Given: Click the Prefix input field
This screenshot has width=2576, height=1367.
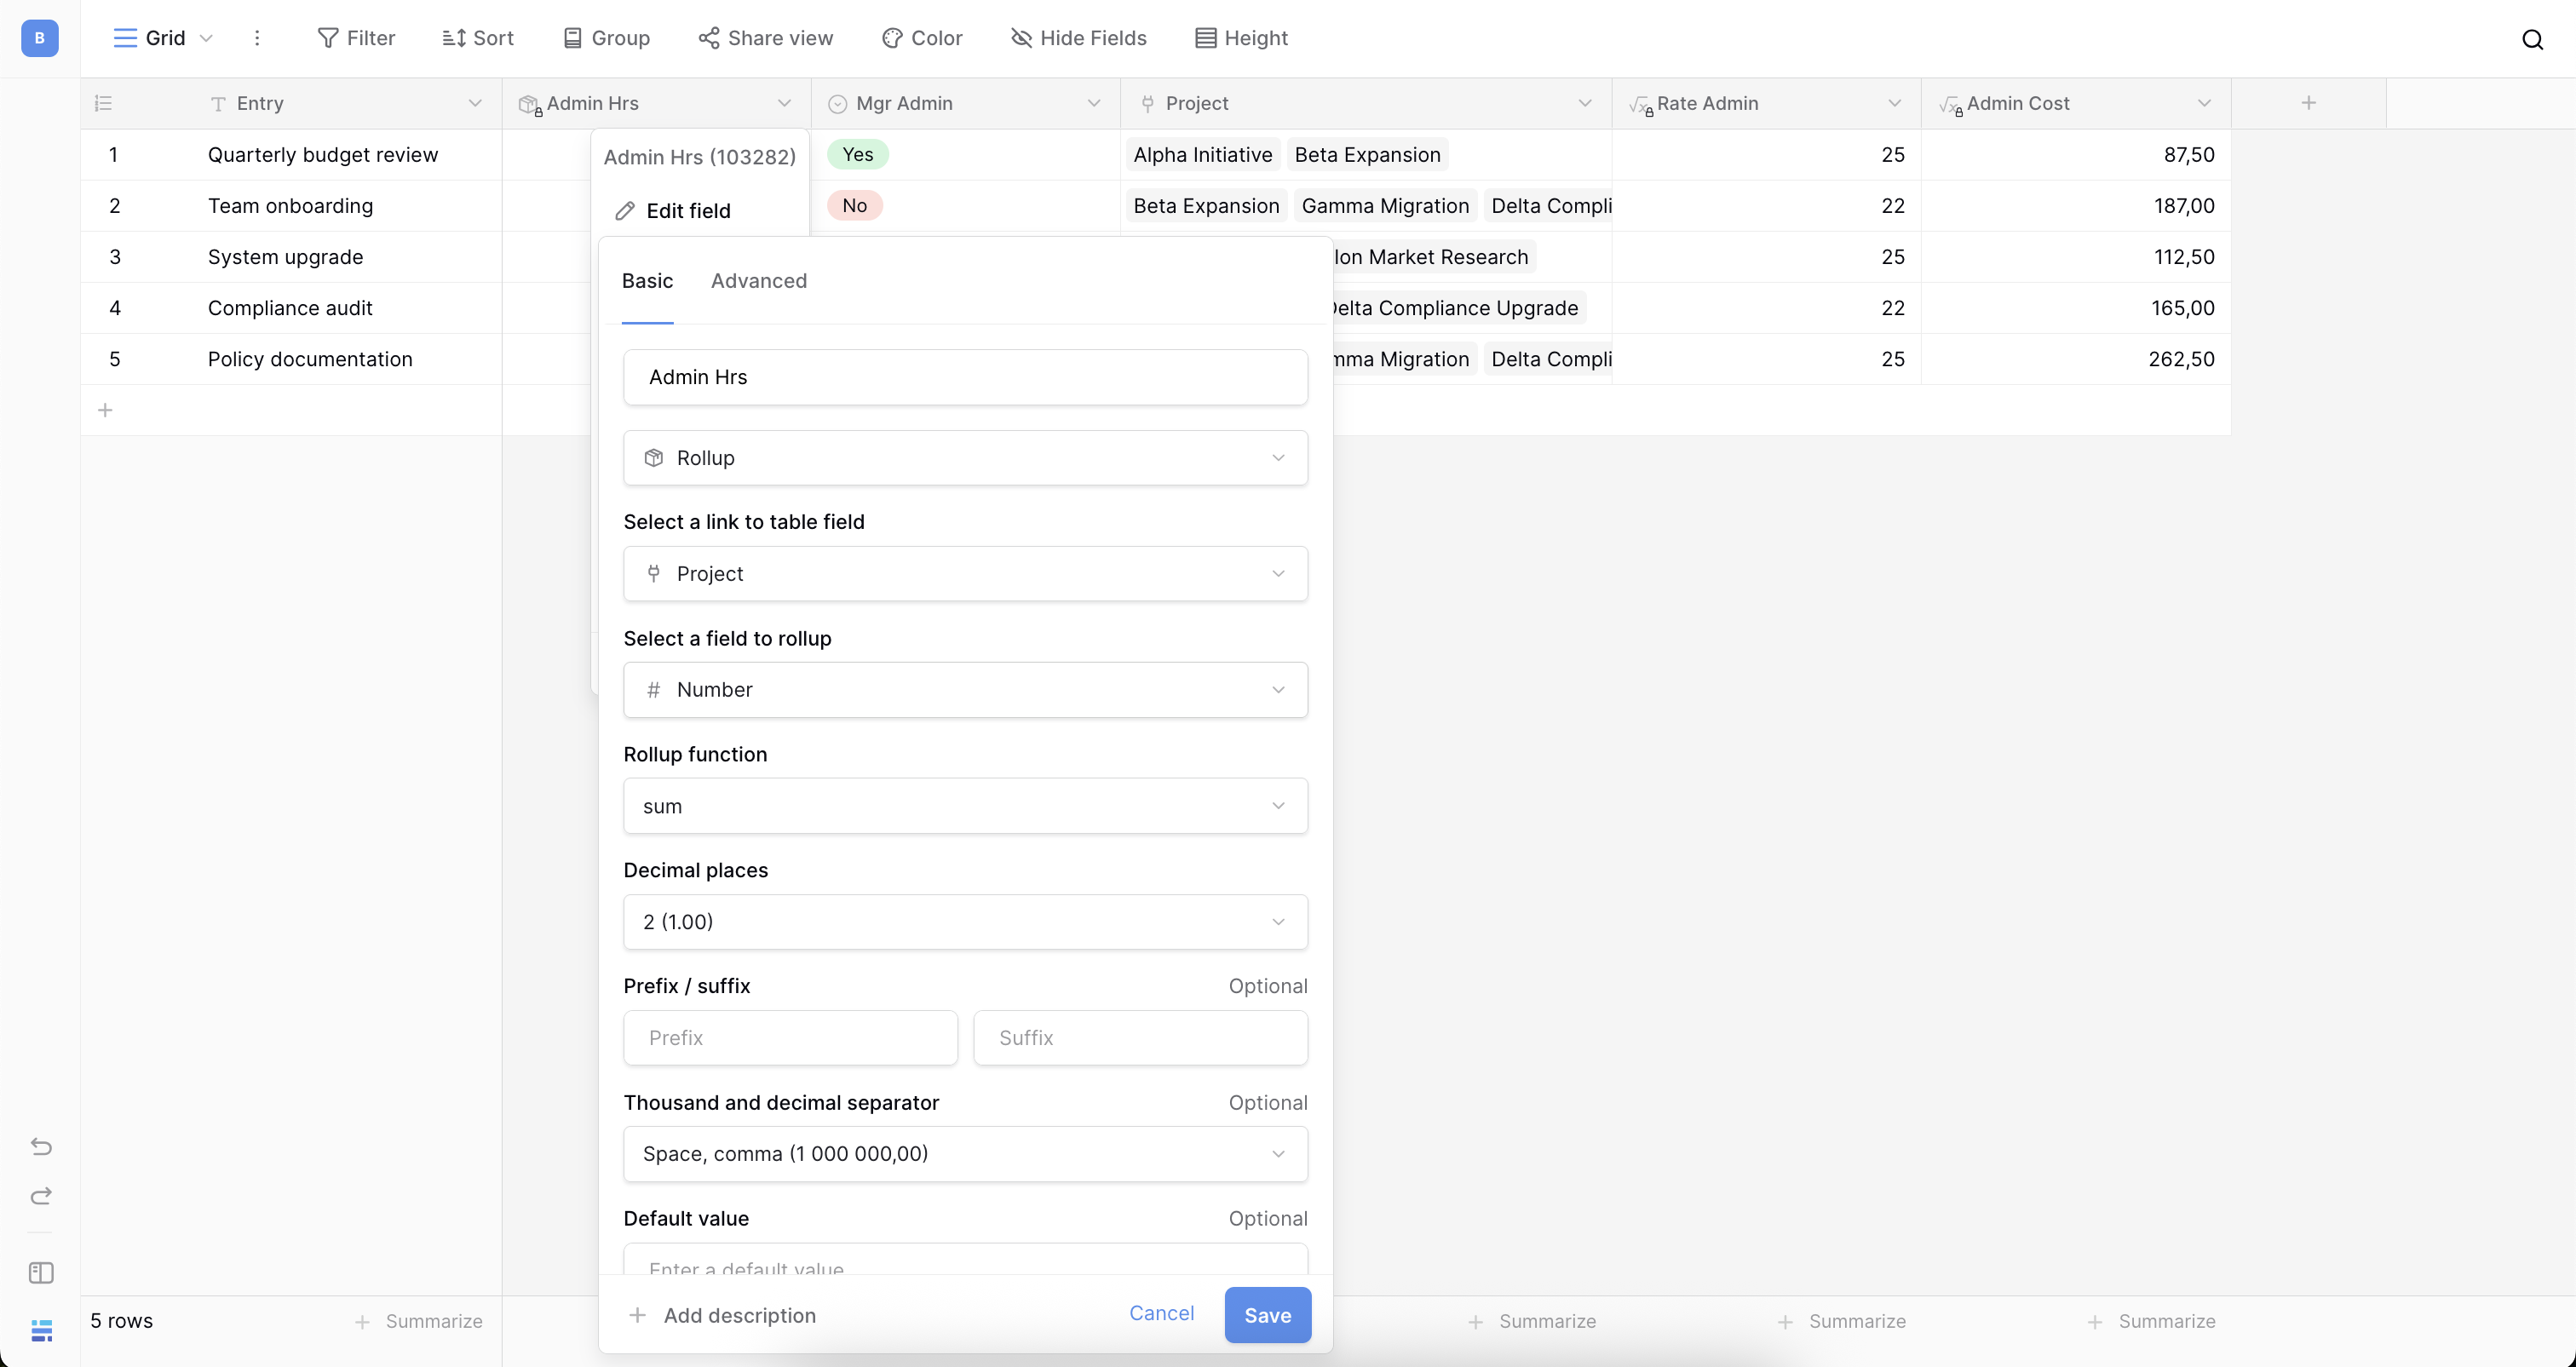Looking at the screenshot, I should 790,1038.
